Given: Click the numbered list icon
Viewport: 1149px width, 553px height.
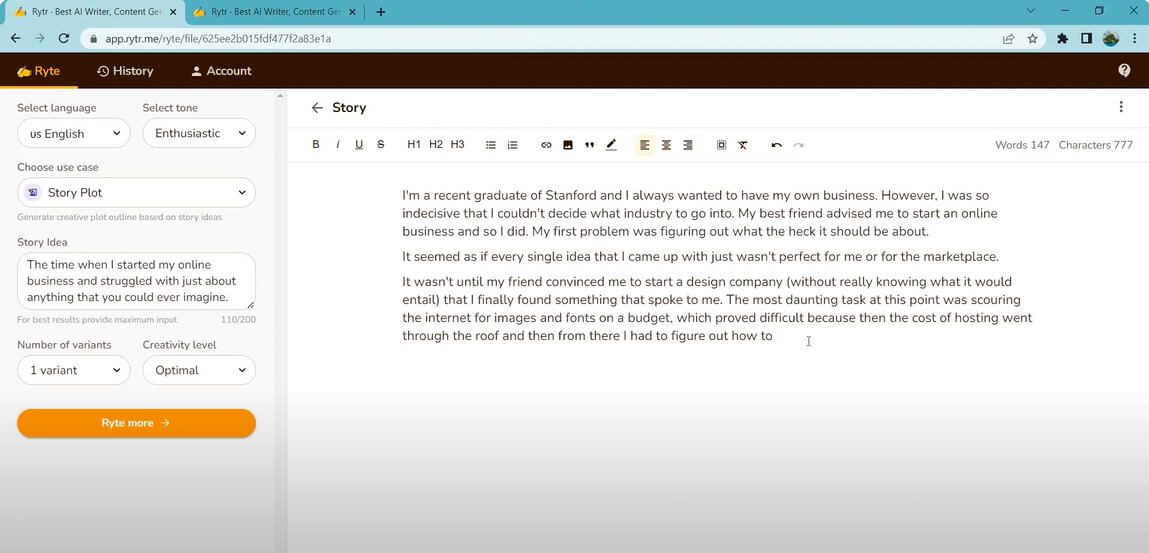Looking at the screenshot, I should (x=513, y=145).
